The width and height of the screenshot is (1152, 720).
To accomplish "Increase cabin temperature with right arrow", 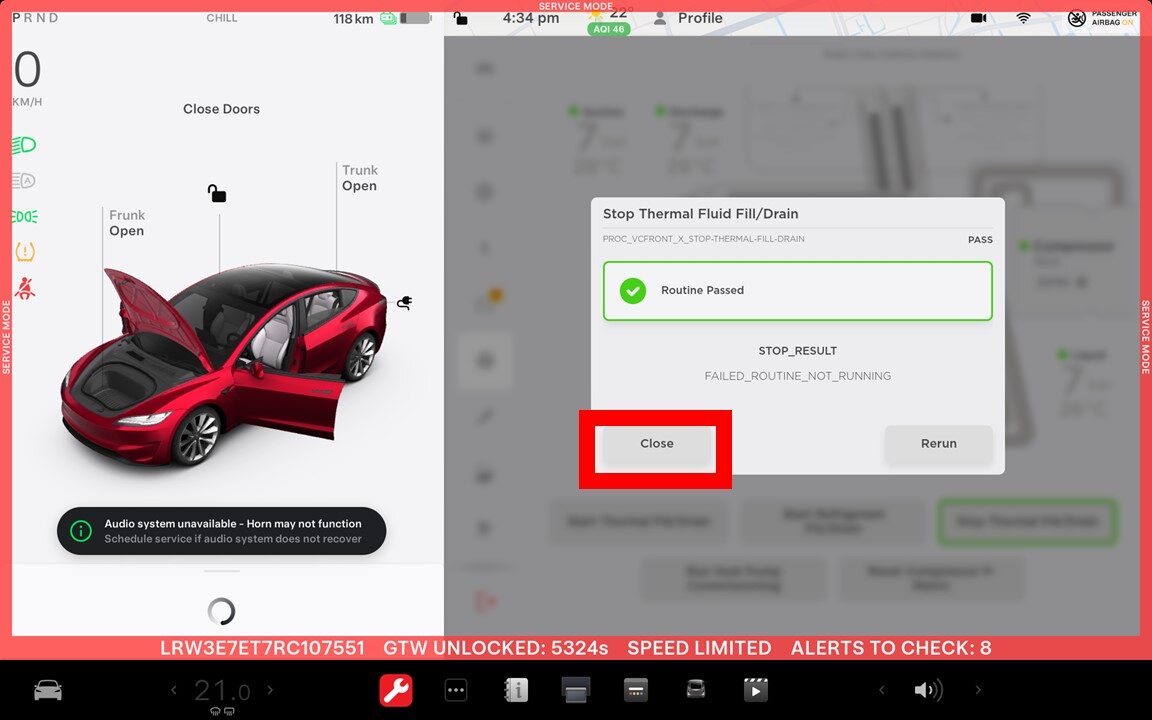I will coord(270,690).
